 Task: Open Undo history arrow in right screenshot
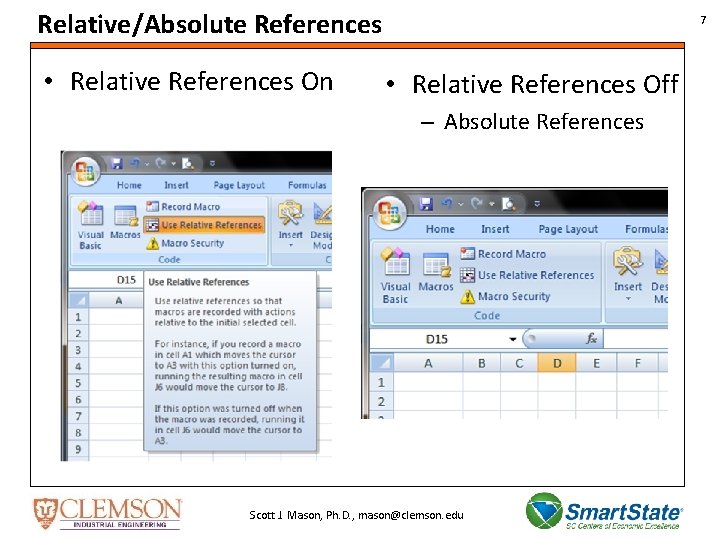coord(461,204)
